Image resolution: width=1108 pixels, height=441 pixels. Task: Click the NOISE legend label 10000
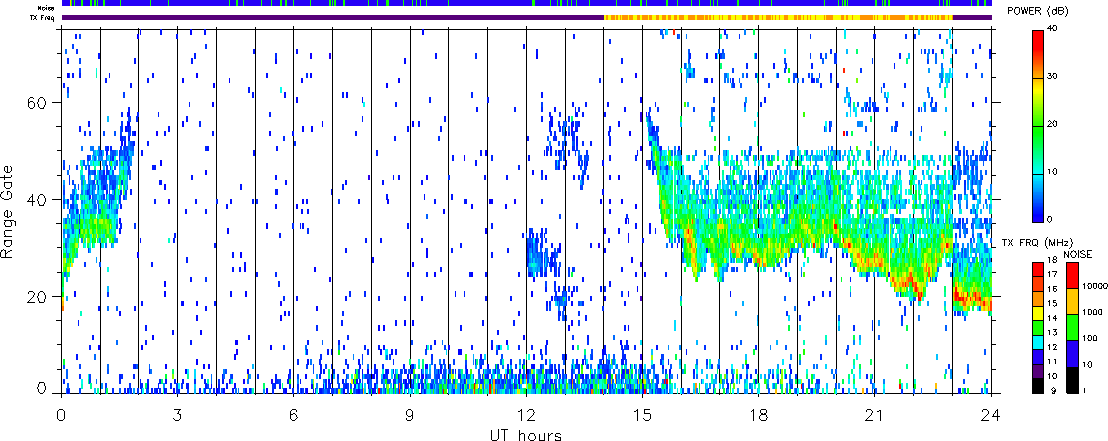[1095, 286]
